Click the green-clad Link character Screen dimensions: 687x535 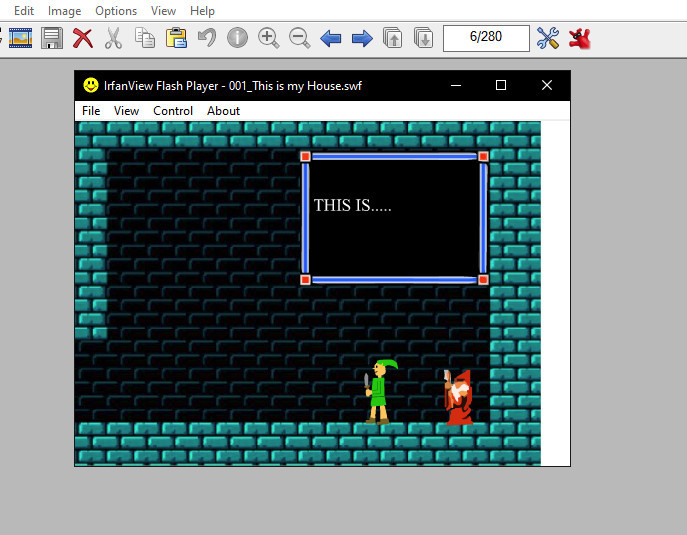[x=379, y=392]
